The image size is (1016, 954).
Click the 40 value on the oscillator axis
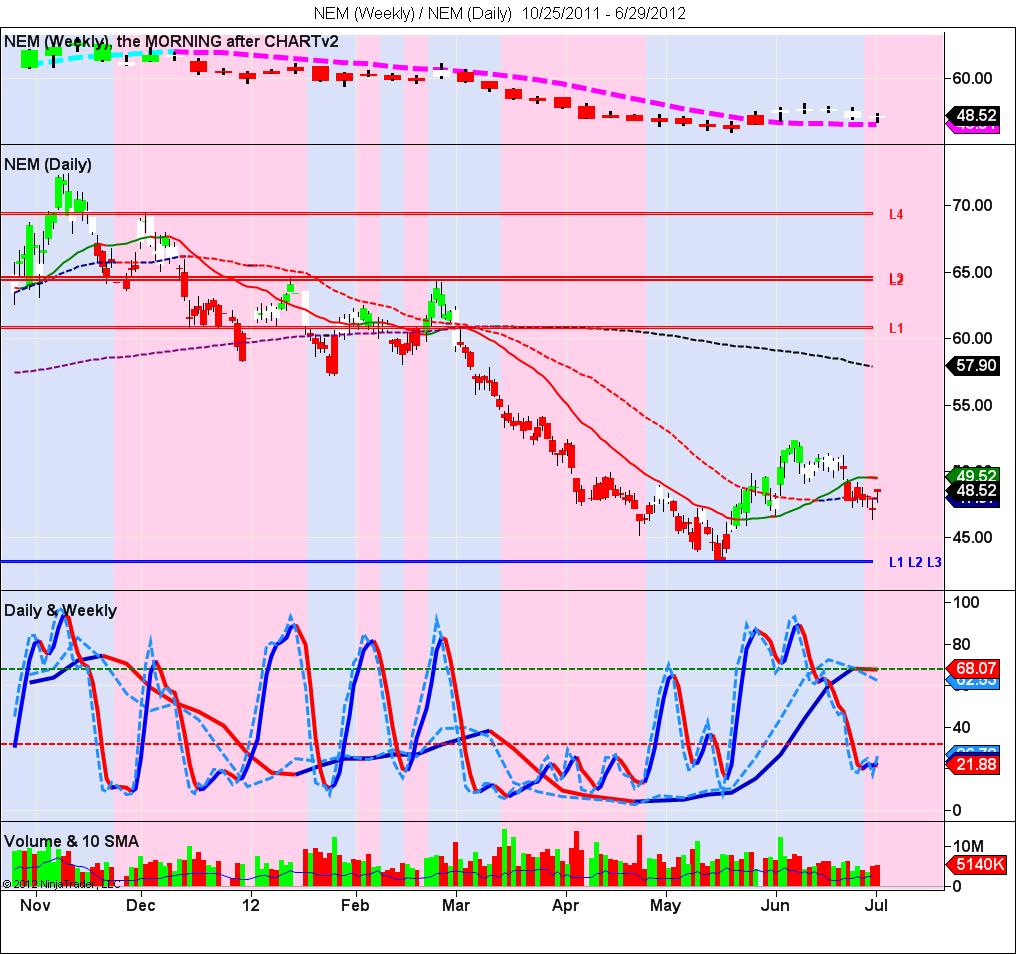(x=962, y=727)
